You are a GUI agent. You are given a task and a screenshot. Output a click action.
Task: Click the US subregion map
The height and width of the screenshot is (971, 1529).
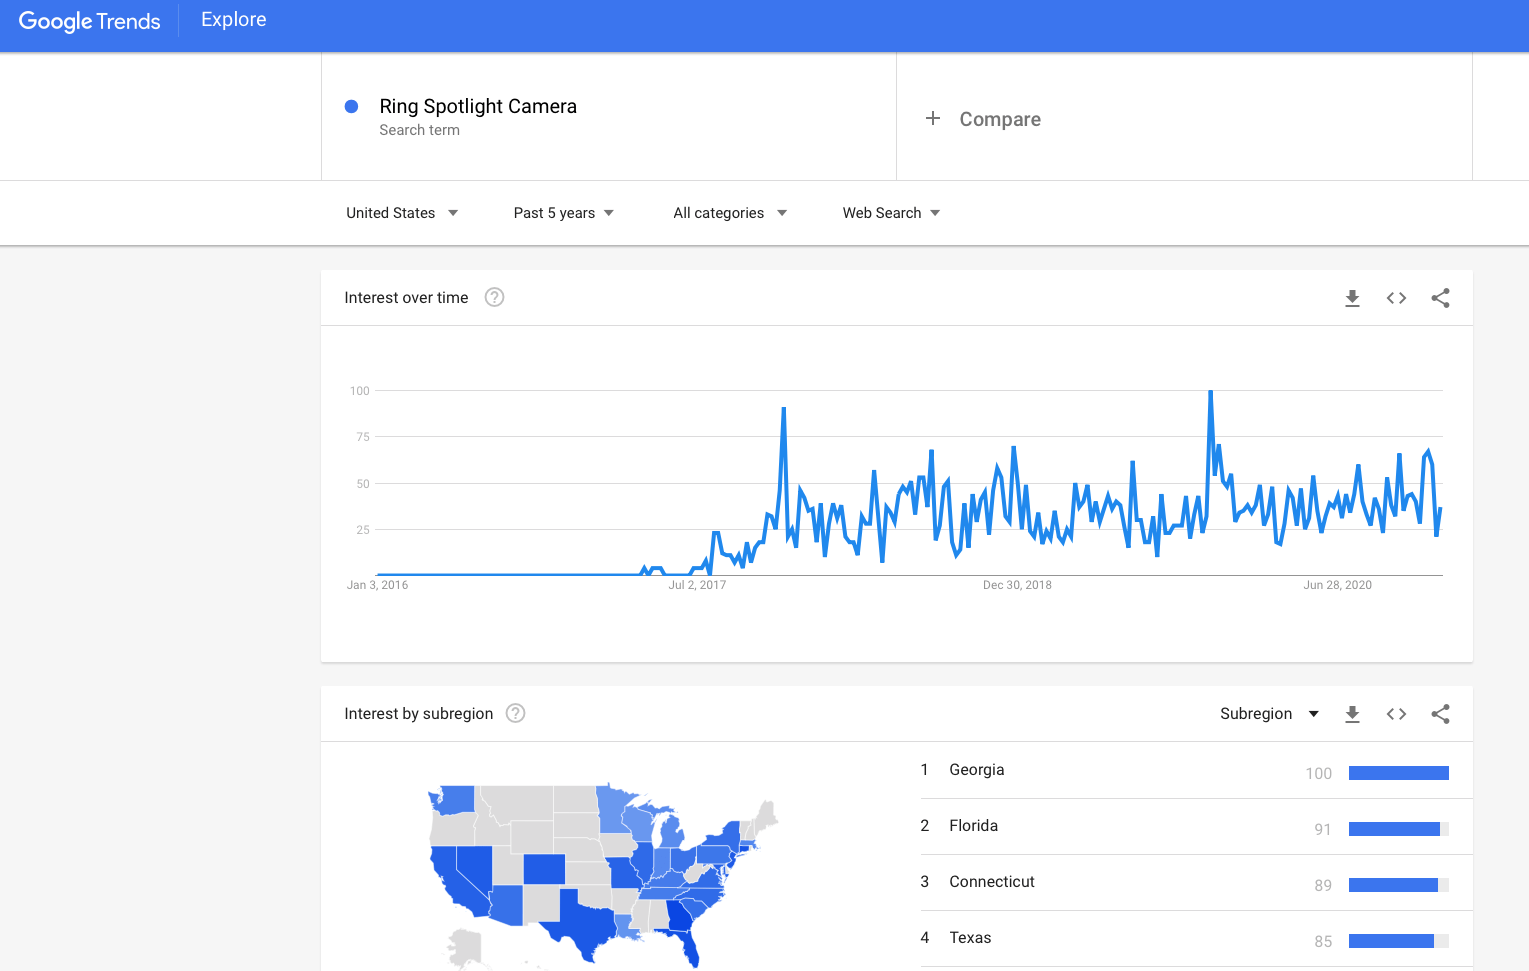pos(603,876)
